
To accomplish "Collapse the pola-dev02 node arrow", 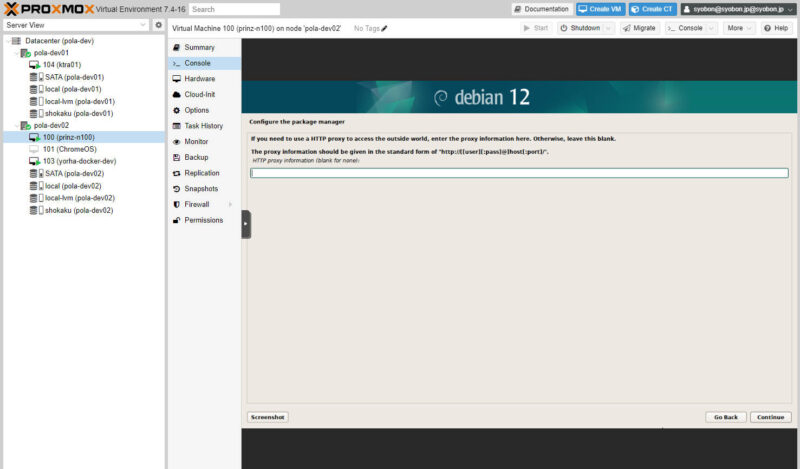I will tap(16, 126).
